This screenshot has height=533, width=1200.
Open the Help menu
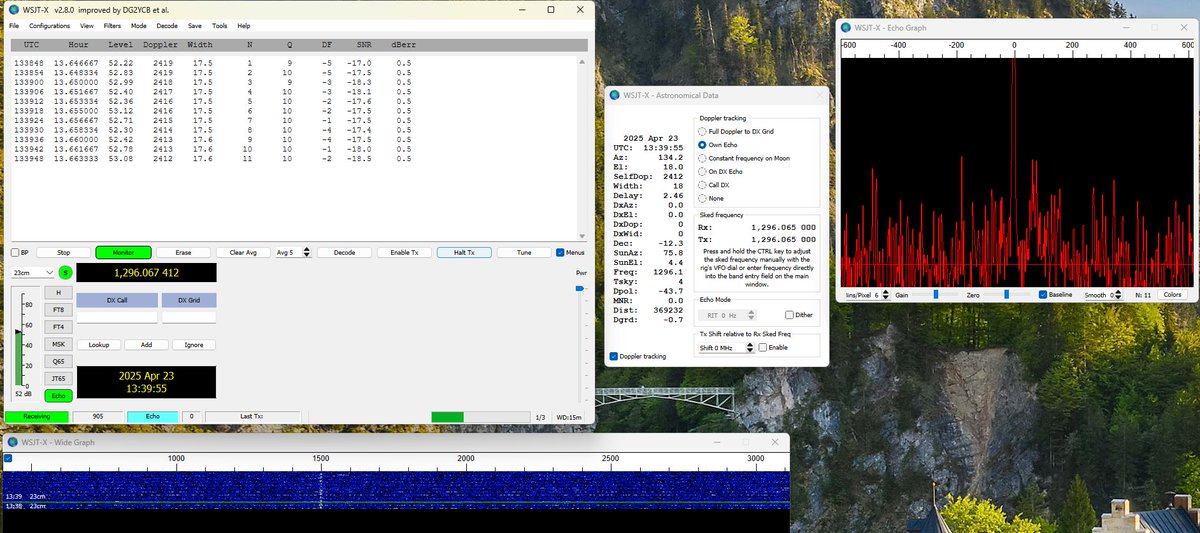point(243,25)
